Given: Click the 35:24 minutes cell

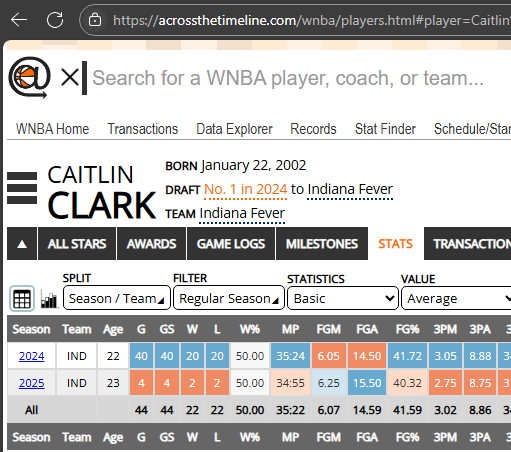Looking at the screenshot, I should coord(290,356).
